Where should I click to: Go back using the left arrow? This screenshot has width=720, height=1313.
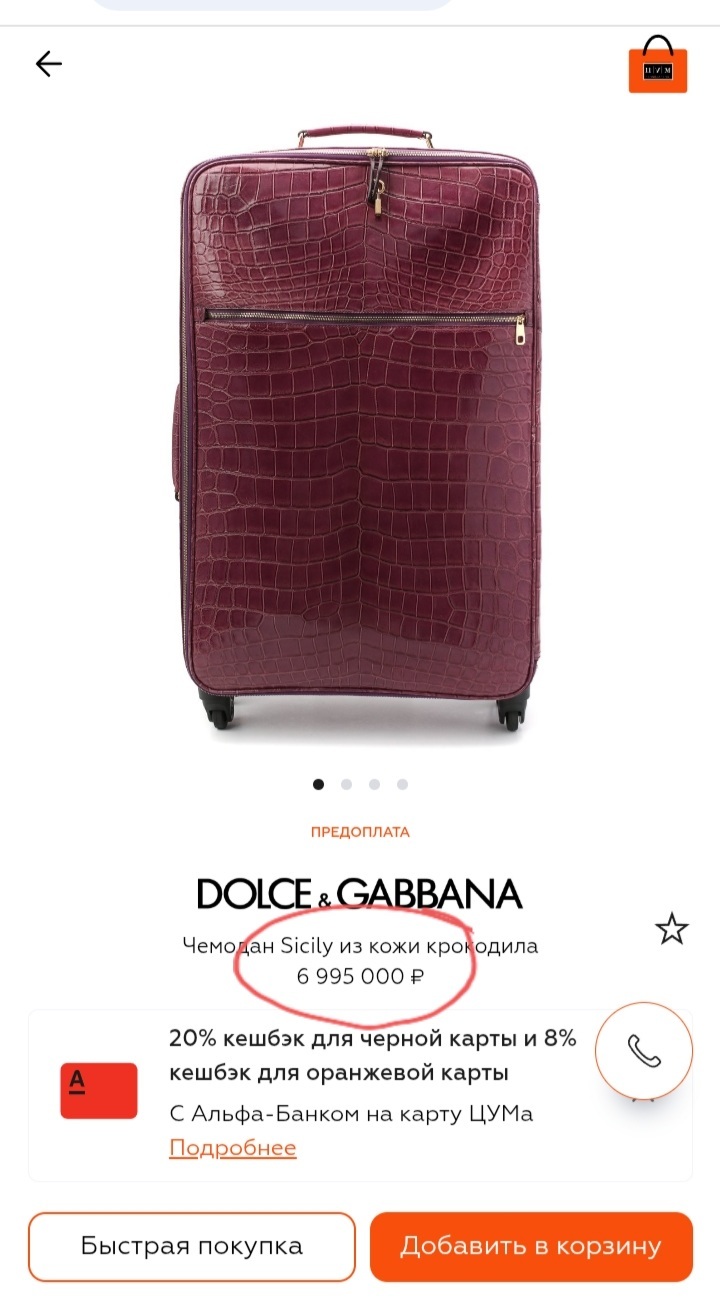click(x=49, y=64)
